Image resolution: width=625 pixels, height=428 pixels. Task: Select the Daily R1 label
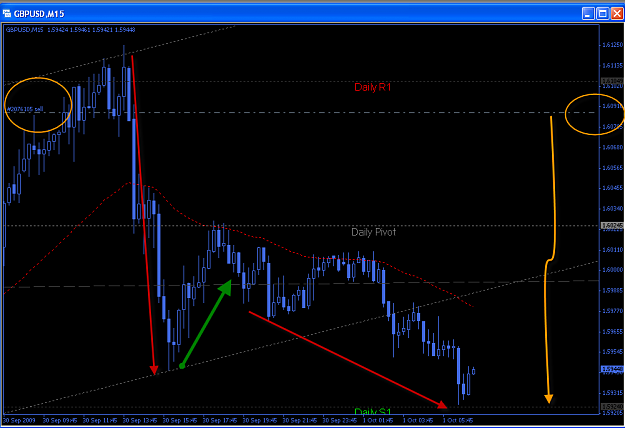[373, 87]
